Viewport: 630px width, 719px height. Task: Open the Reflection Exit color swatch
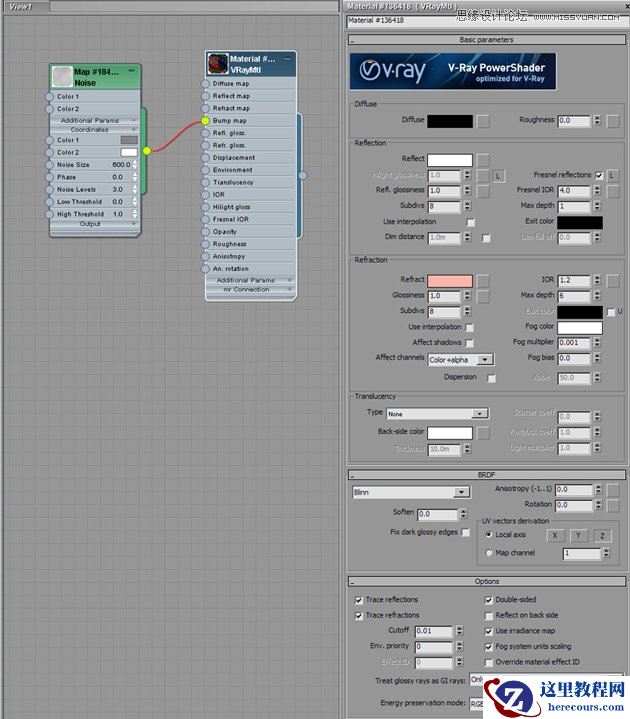click(580, 222)
